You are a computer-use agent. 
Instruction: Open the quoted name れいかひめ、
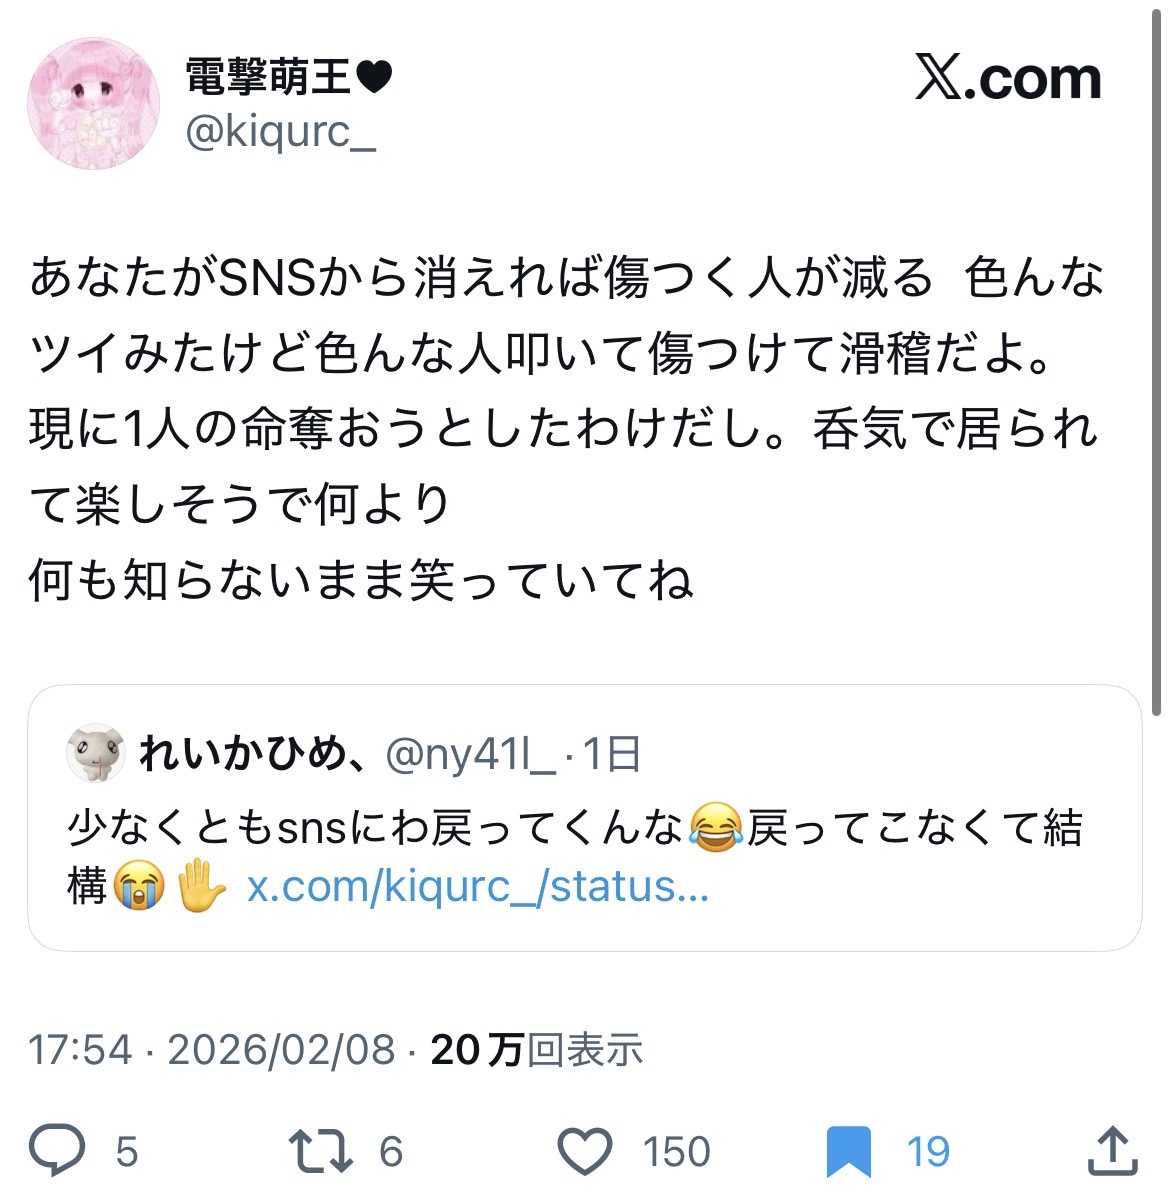(x=250, y=753)
